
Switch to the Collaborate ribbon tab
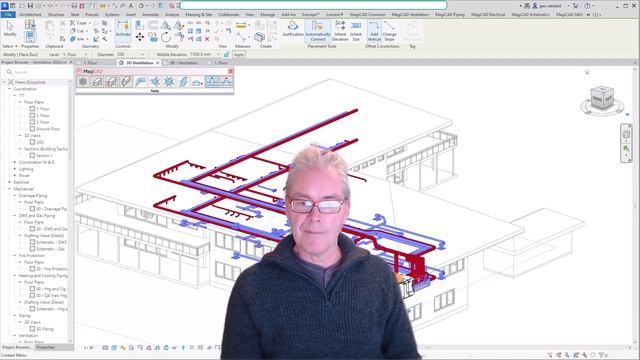pos(229,14)
